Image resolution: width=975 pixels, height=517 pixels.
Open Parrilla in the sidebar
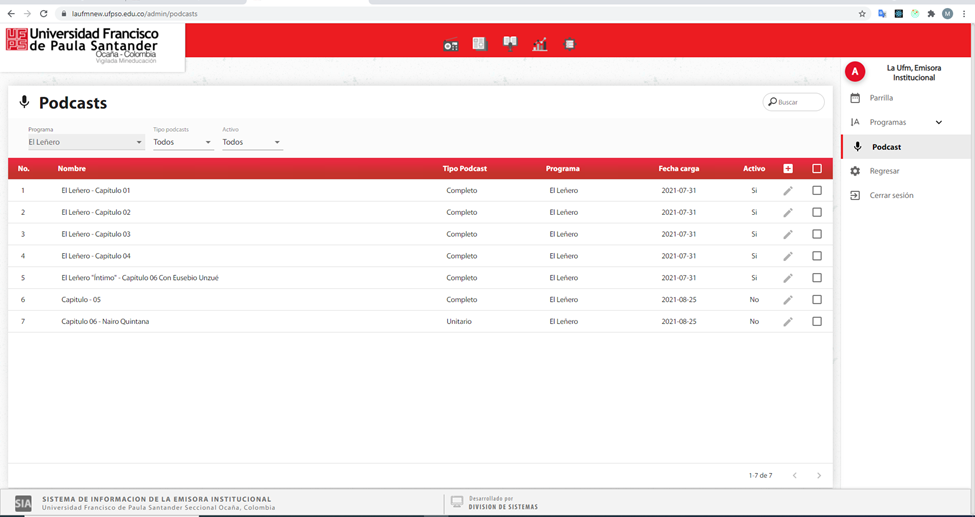[x=881, y=98]
